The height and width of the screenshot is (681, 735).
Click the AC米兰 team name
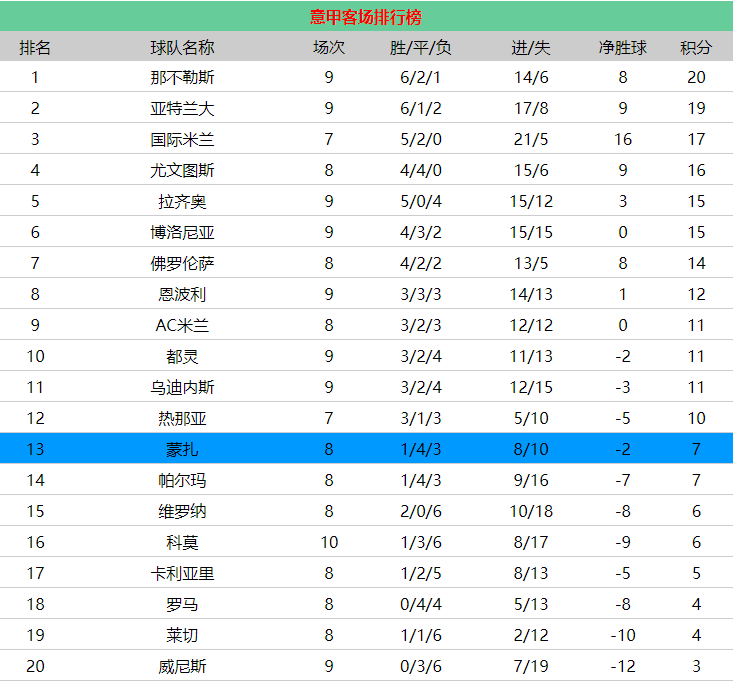point(182,325)
